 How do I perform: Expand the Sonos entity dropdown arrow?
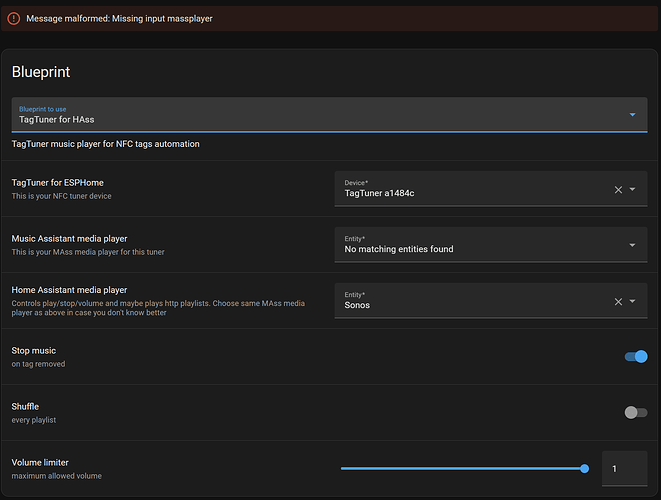632,301
